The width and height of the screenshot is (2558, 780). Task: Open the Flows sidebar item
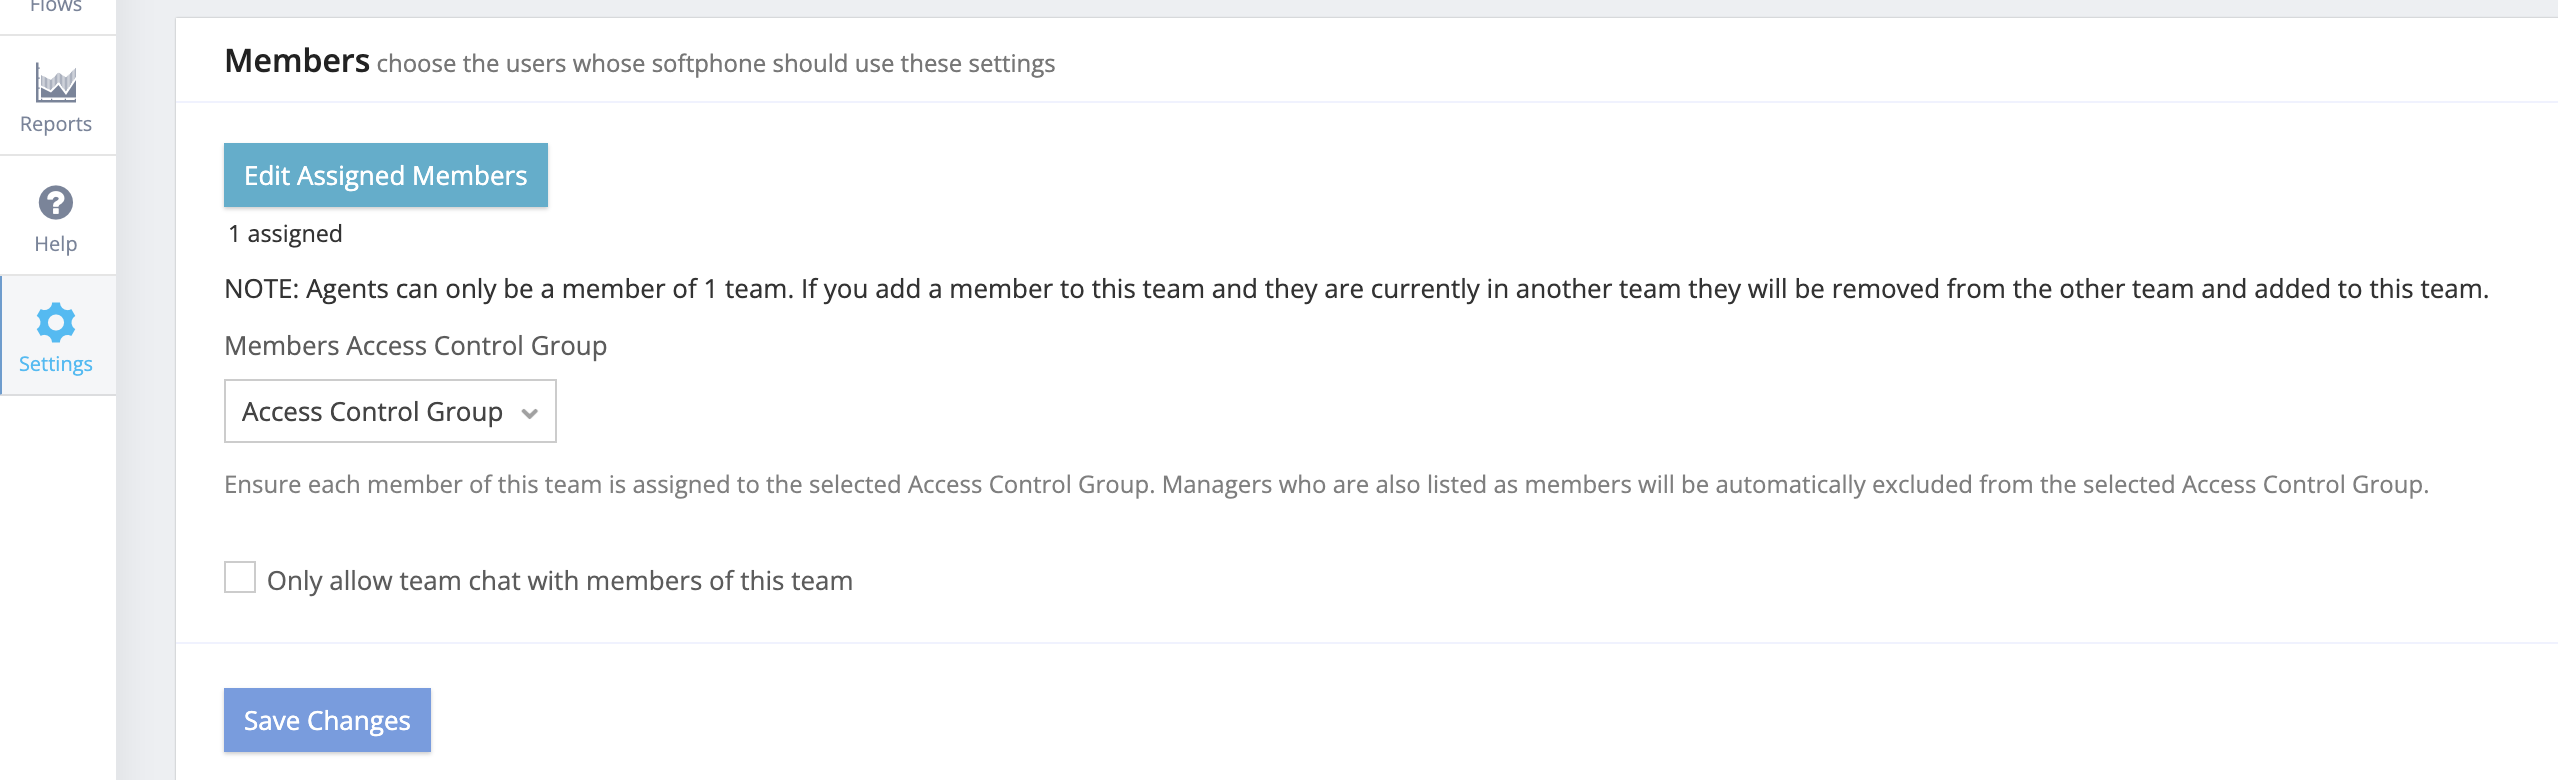pos(56,7)
